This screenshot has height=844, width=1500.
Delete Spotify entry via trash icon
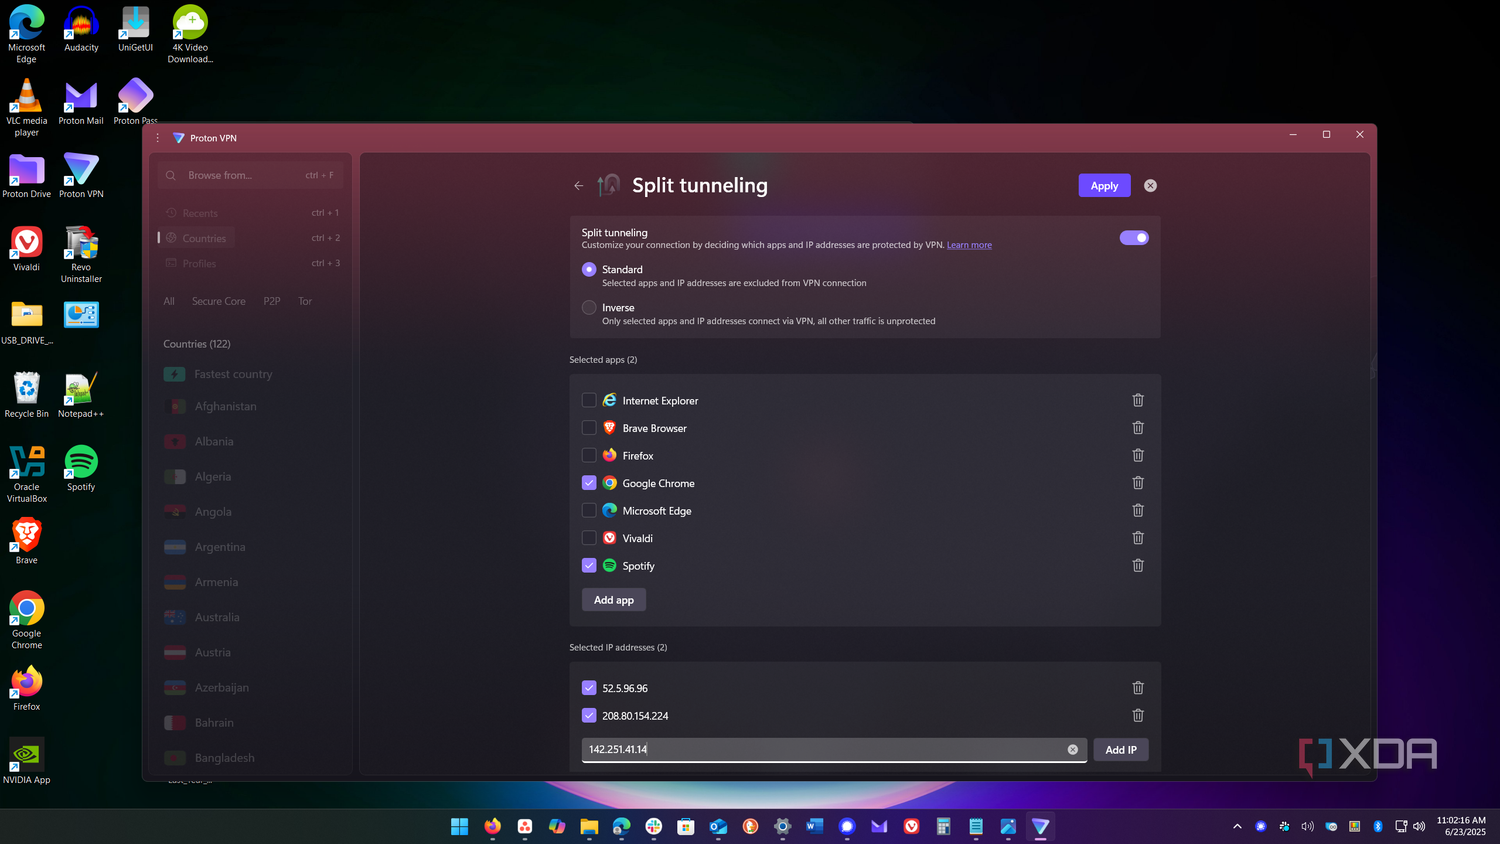point(1138,565)
